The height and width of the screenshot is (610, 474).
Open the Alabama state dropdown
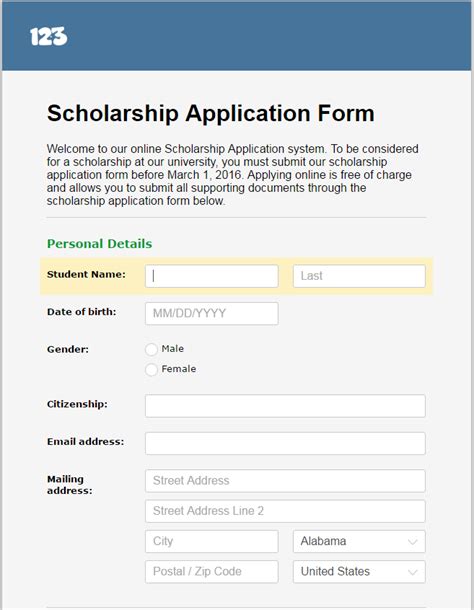click(359, 541)
